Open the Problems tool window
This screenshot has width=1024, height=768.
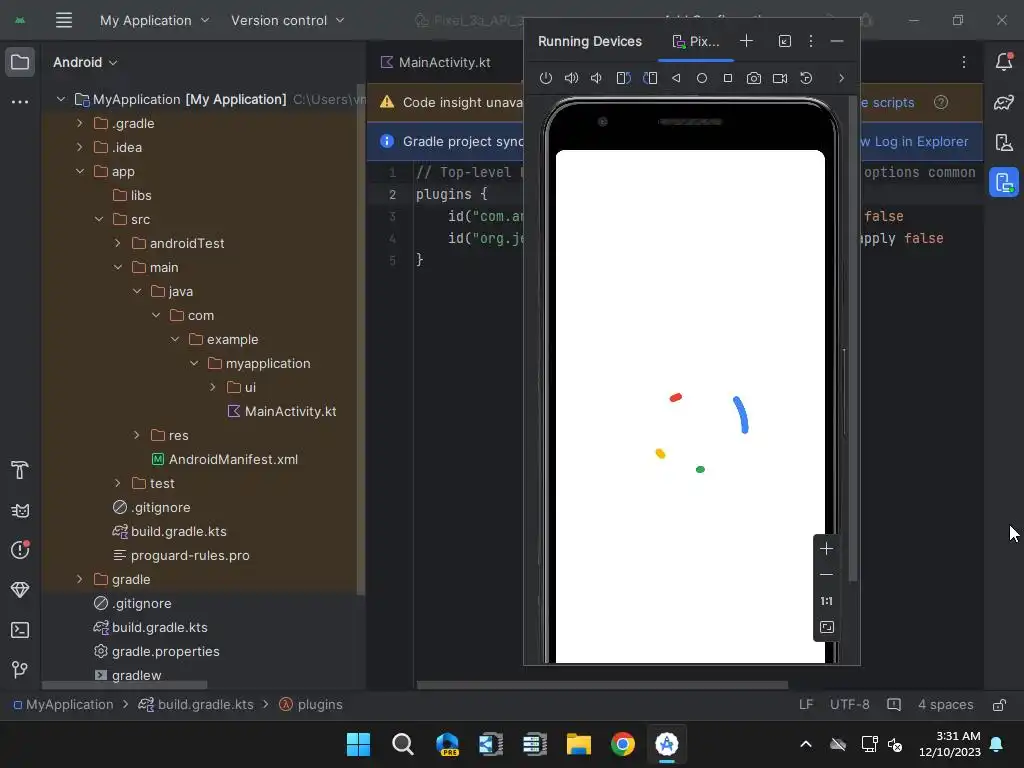pyautogui.click(x=20, y=550)
